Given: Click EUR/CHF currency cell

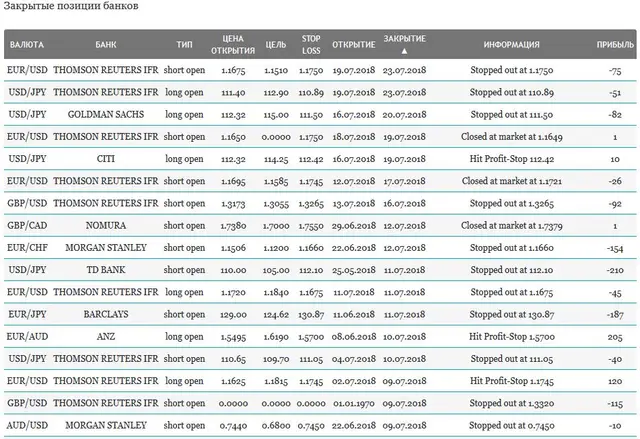Looking at the screenshot, I should coord(27,248).
